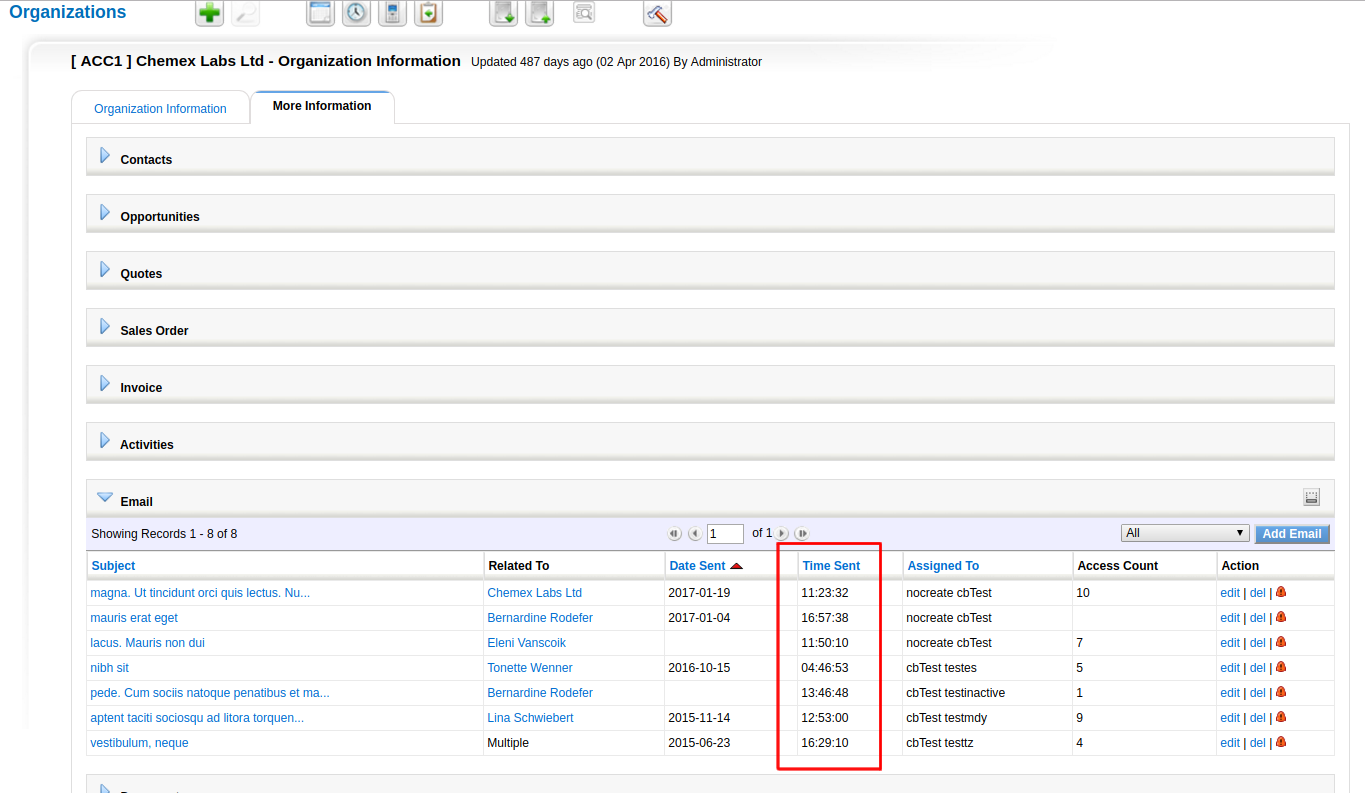Click the green plus Create Organization icon
This screenshot has height=793, width=1365.
tap(210, 13)
